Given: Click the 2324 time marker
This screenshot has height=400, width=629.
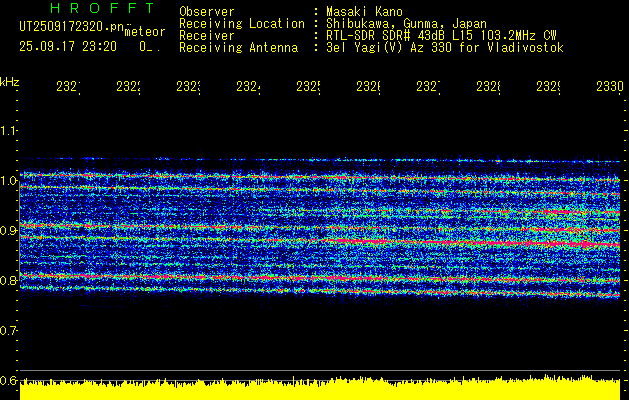Looking at the screenshot, I should click(x=248, y=87).
